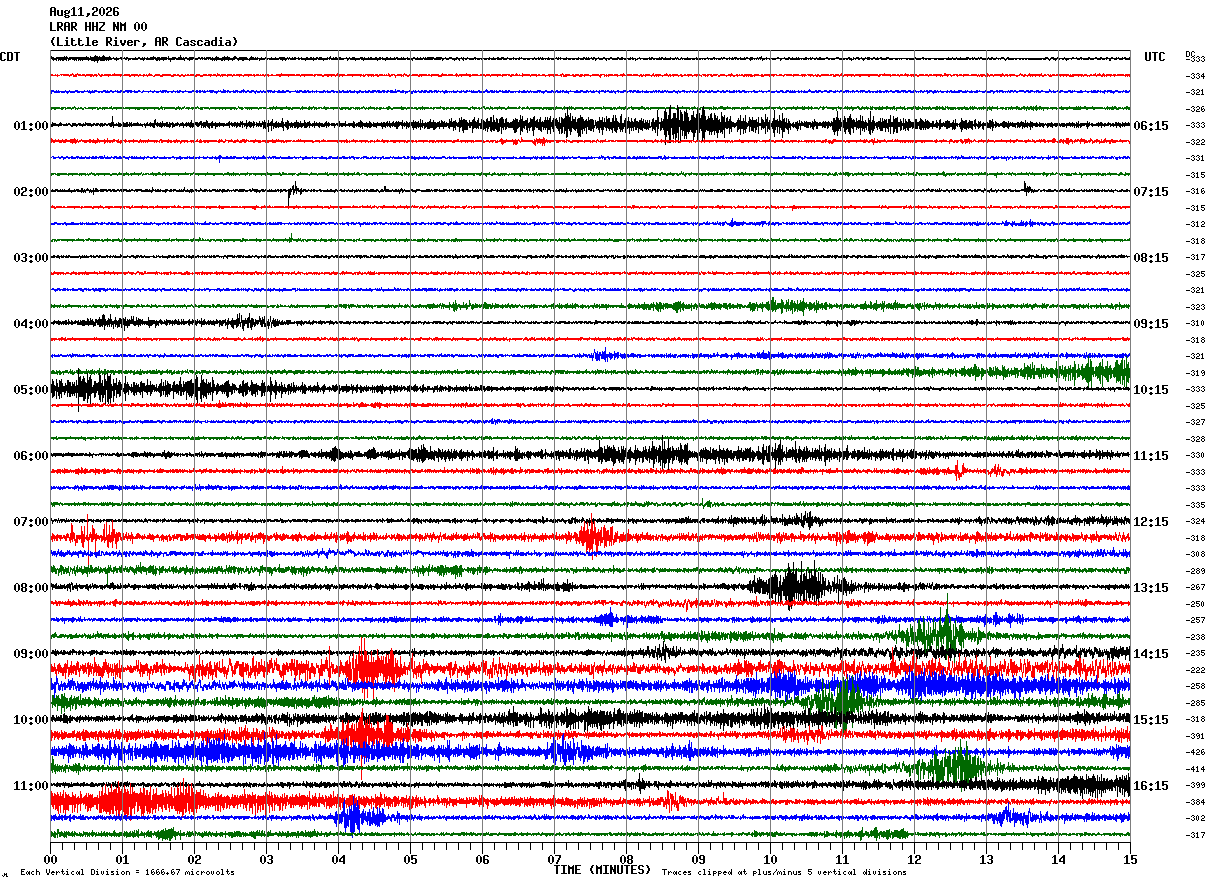Click the station title LRAR HHZ NM 00
This screenshot has height=886, width=1210.
coord(98,27)
